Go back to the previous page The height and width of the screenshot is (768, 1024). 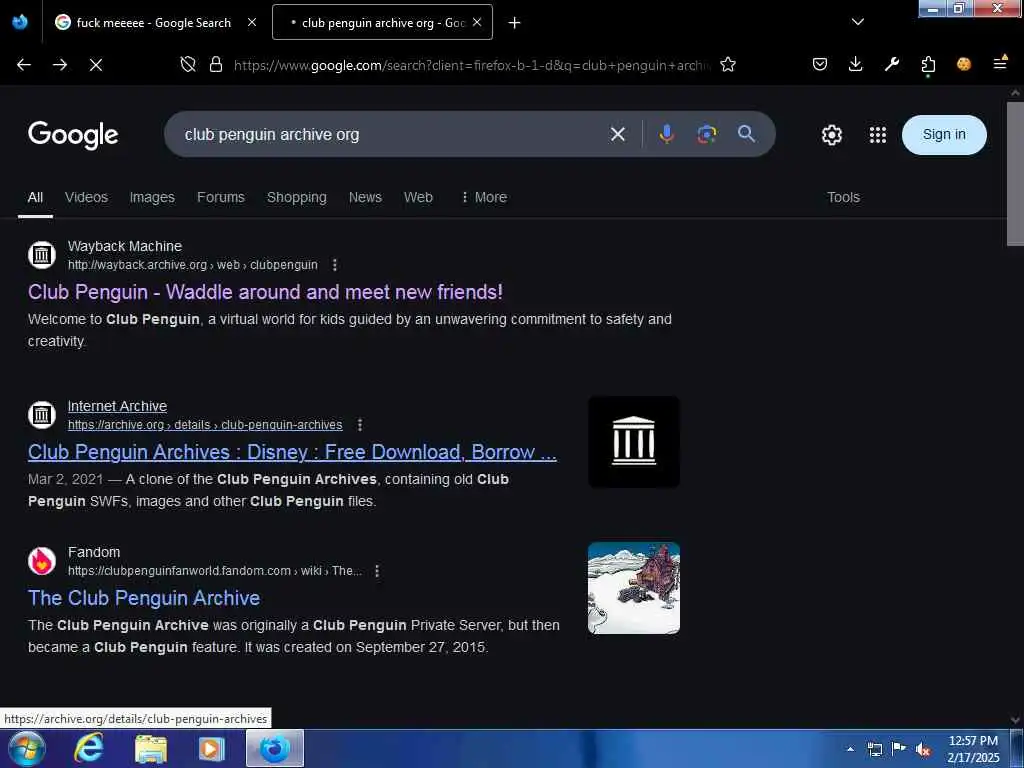[24, 65]
